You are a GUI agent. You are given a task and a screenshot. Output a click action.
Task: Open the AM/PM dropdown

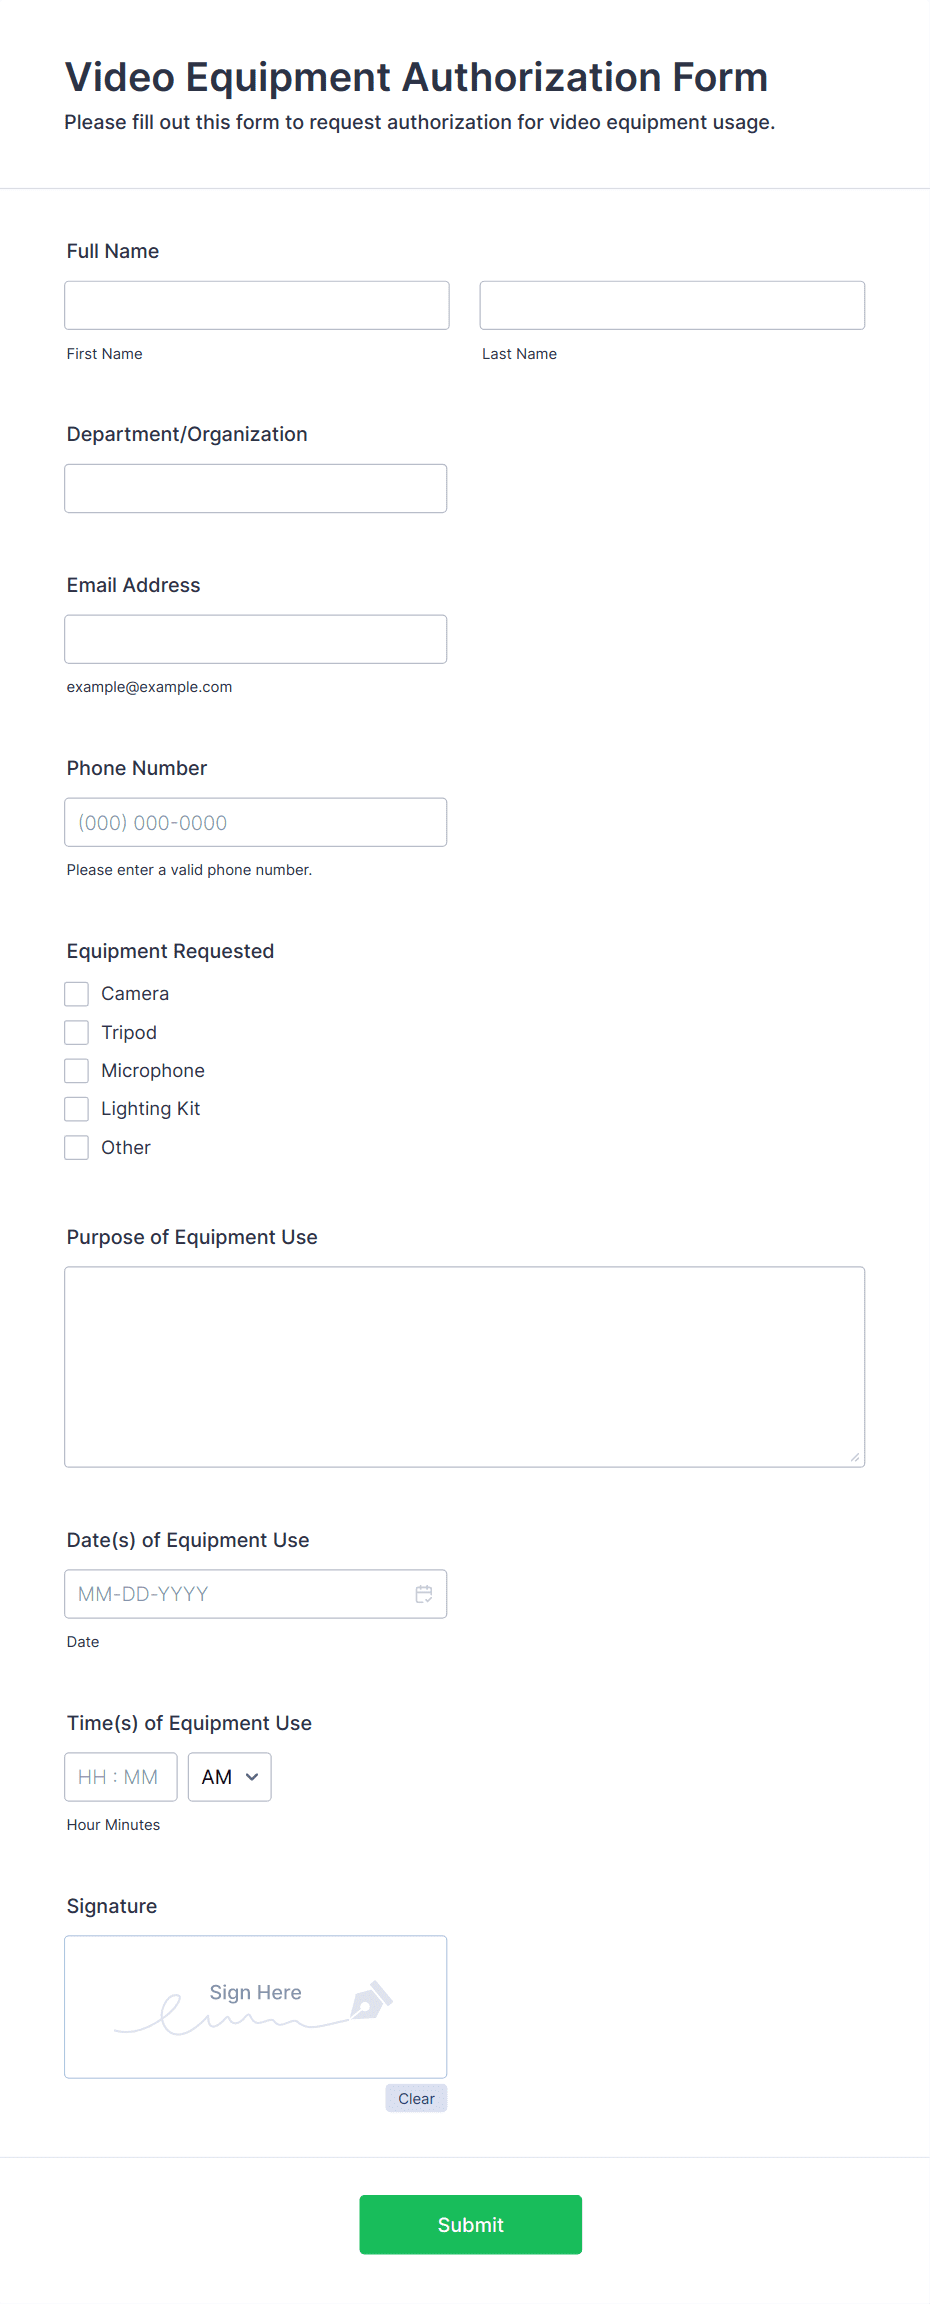(230, 1777)
